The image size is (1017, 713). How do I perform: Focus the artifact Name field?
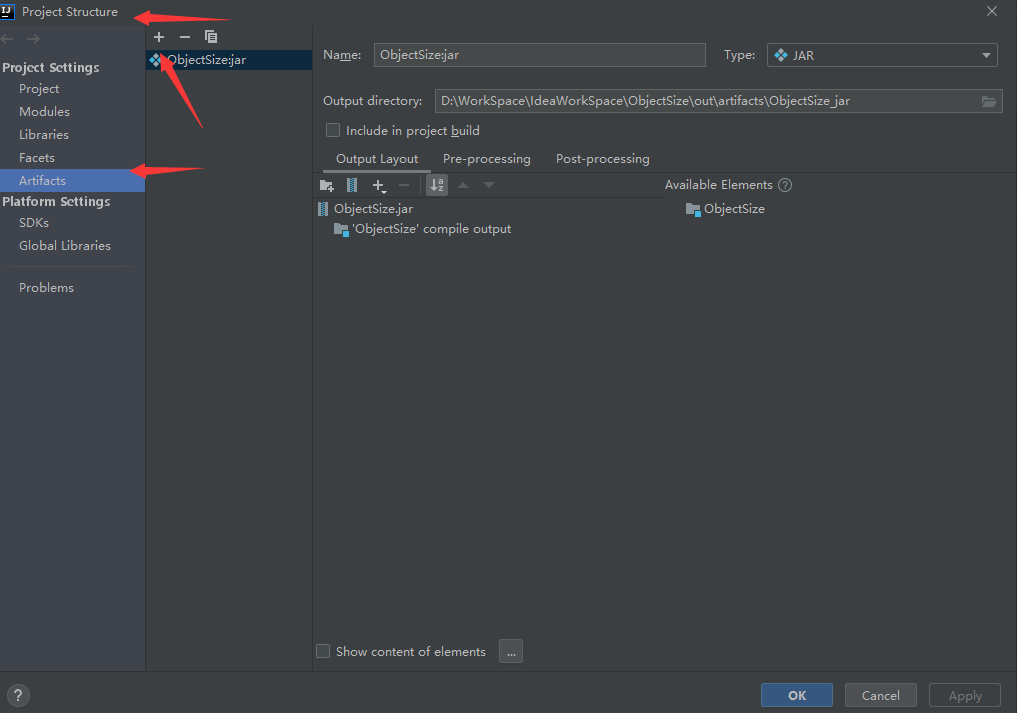pos(540,55)
